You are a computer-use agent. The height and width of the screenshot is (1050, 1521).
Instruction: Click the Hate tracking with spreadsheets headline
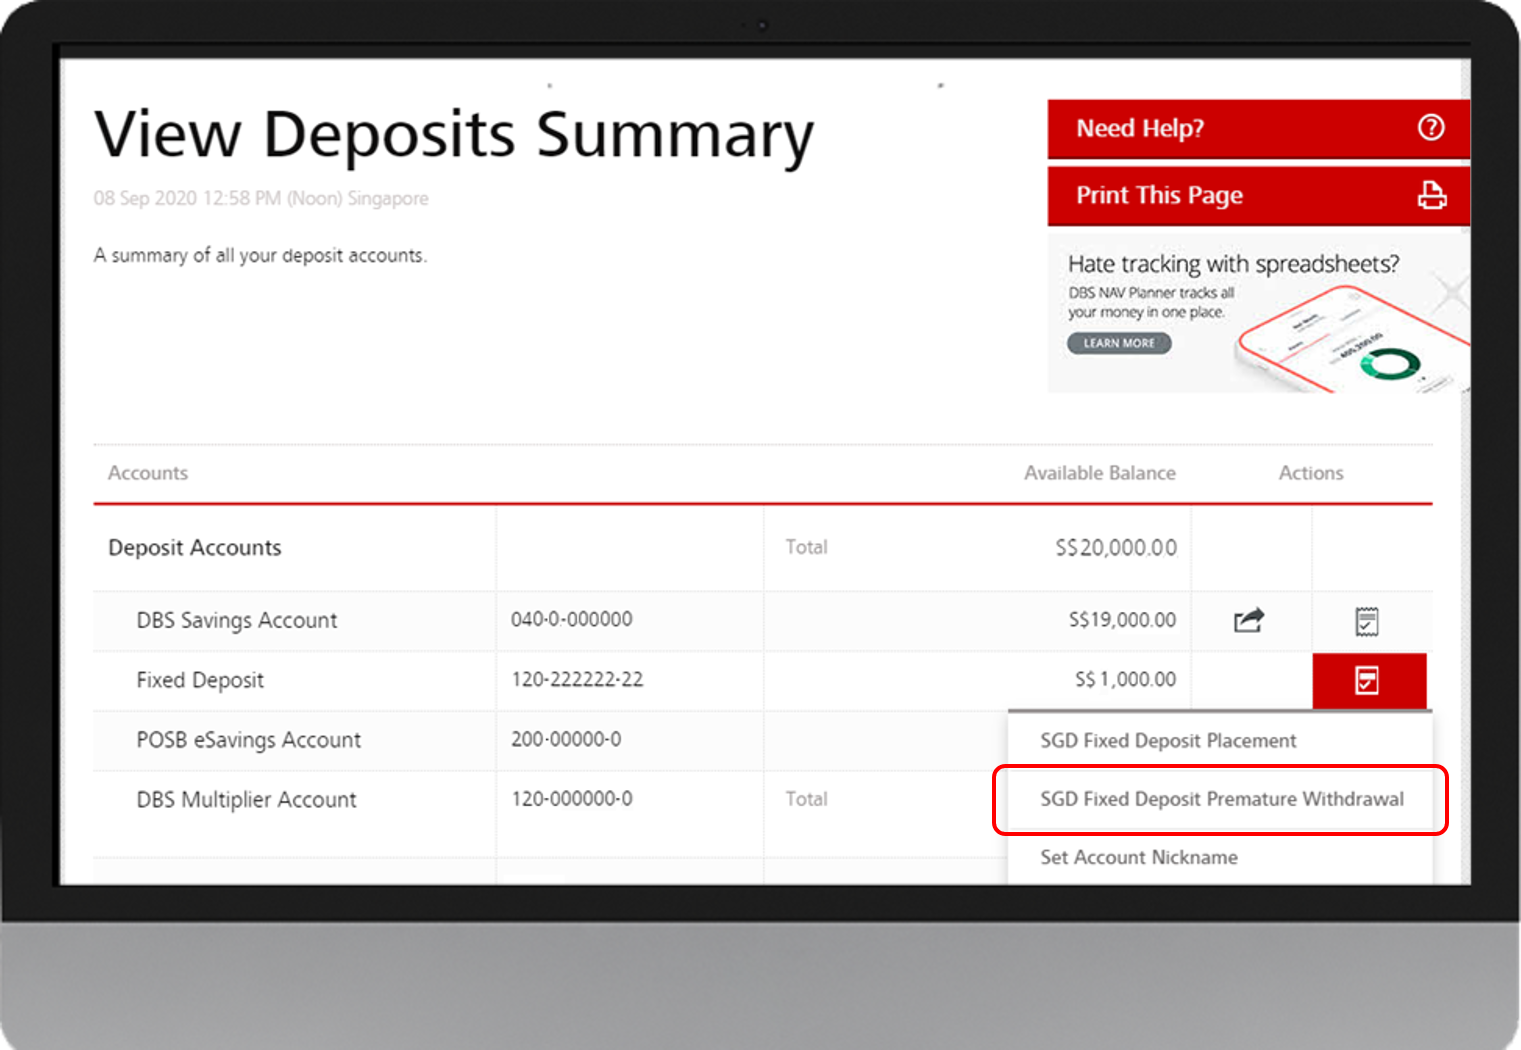pos(1233,264)
